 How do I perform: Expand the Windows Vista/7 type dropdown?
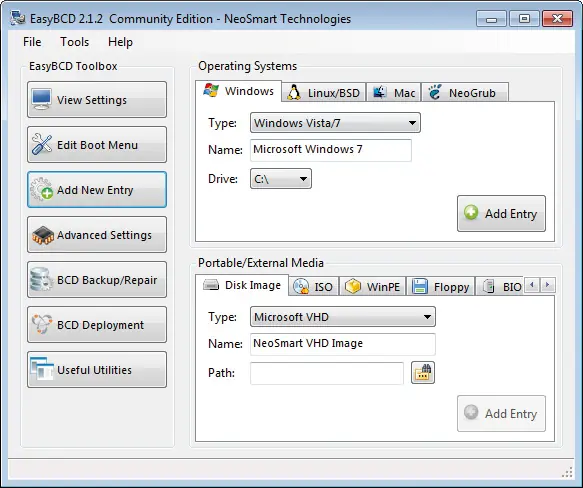click(335, 123)
